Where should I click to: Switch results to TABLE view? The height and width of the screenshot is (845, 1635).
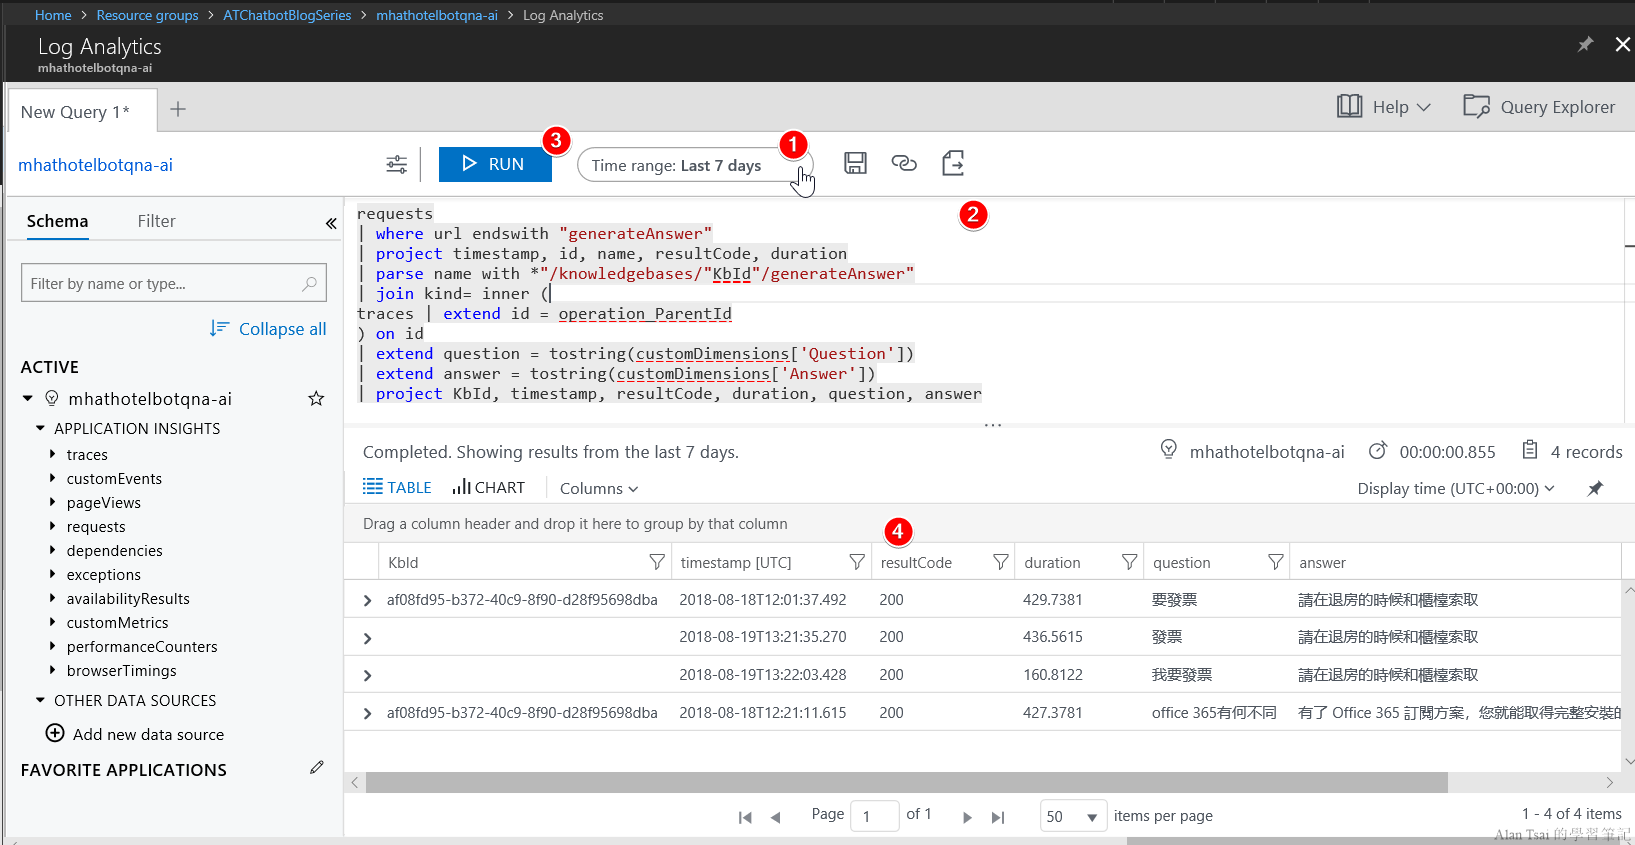point(397,487)
